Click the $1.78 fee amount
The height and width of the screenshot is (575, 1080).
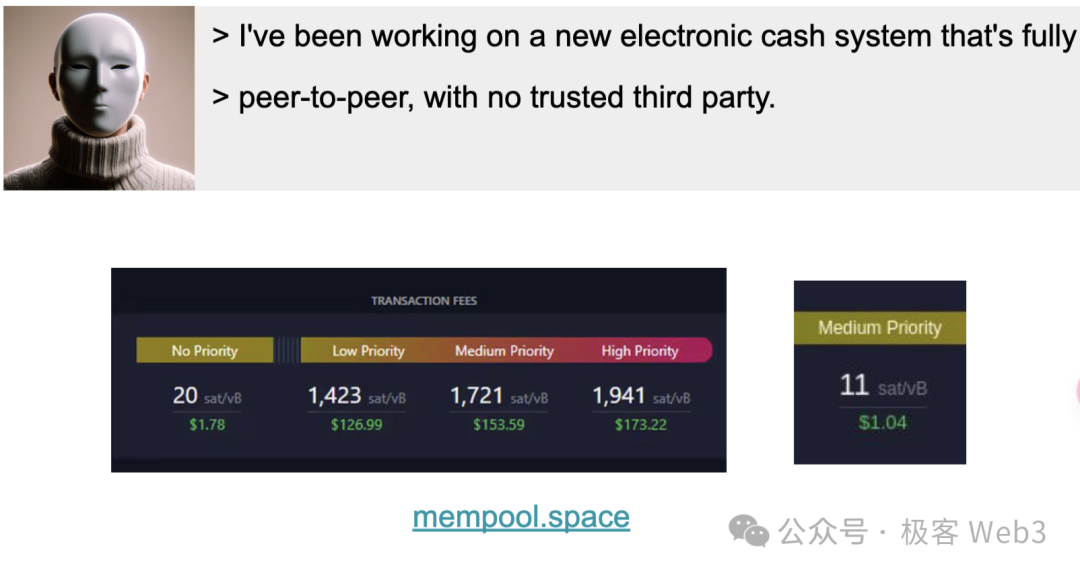click(207, 425)
